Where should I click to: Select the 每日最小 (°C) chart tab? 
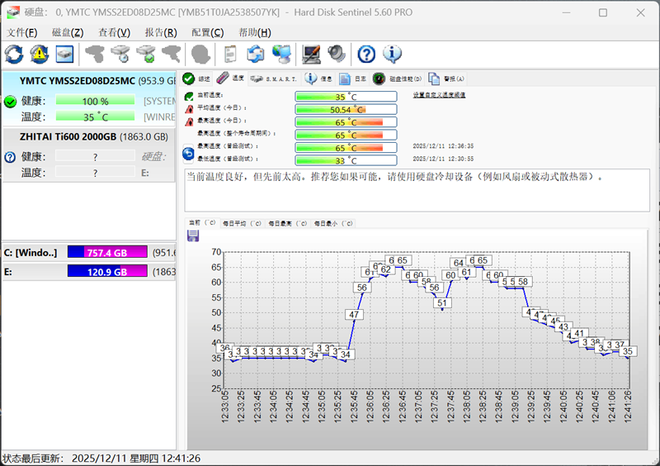point(331,223)
